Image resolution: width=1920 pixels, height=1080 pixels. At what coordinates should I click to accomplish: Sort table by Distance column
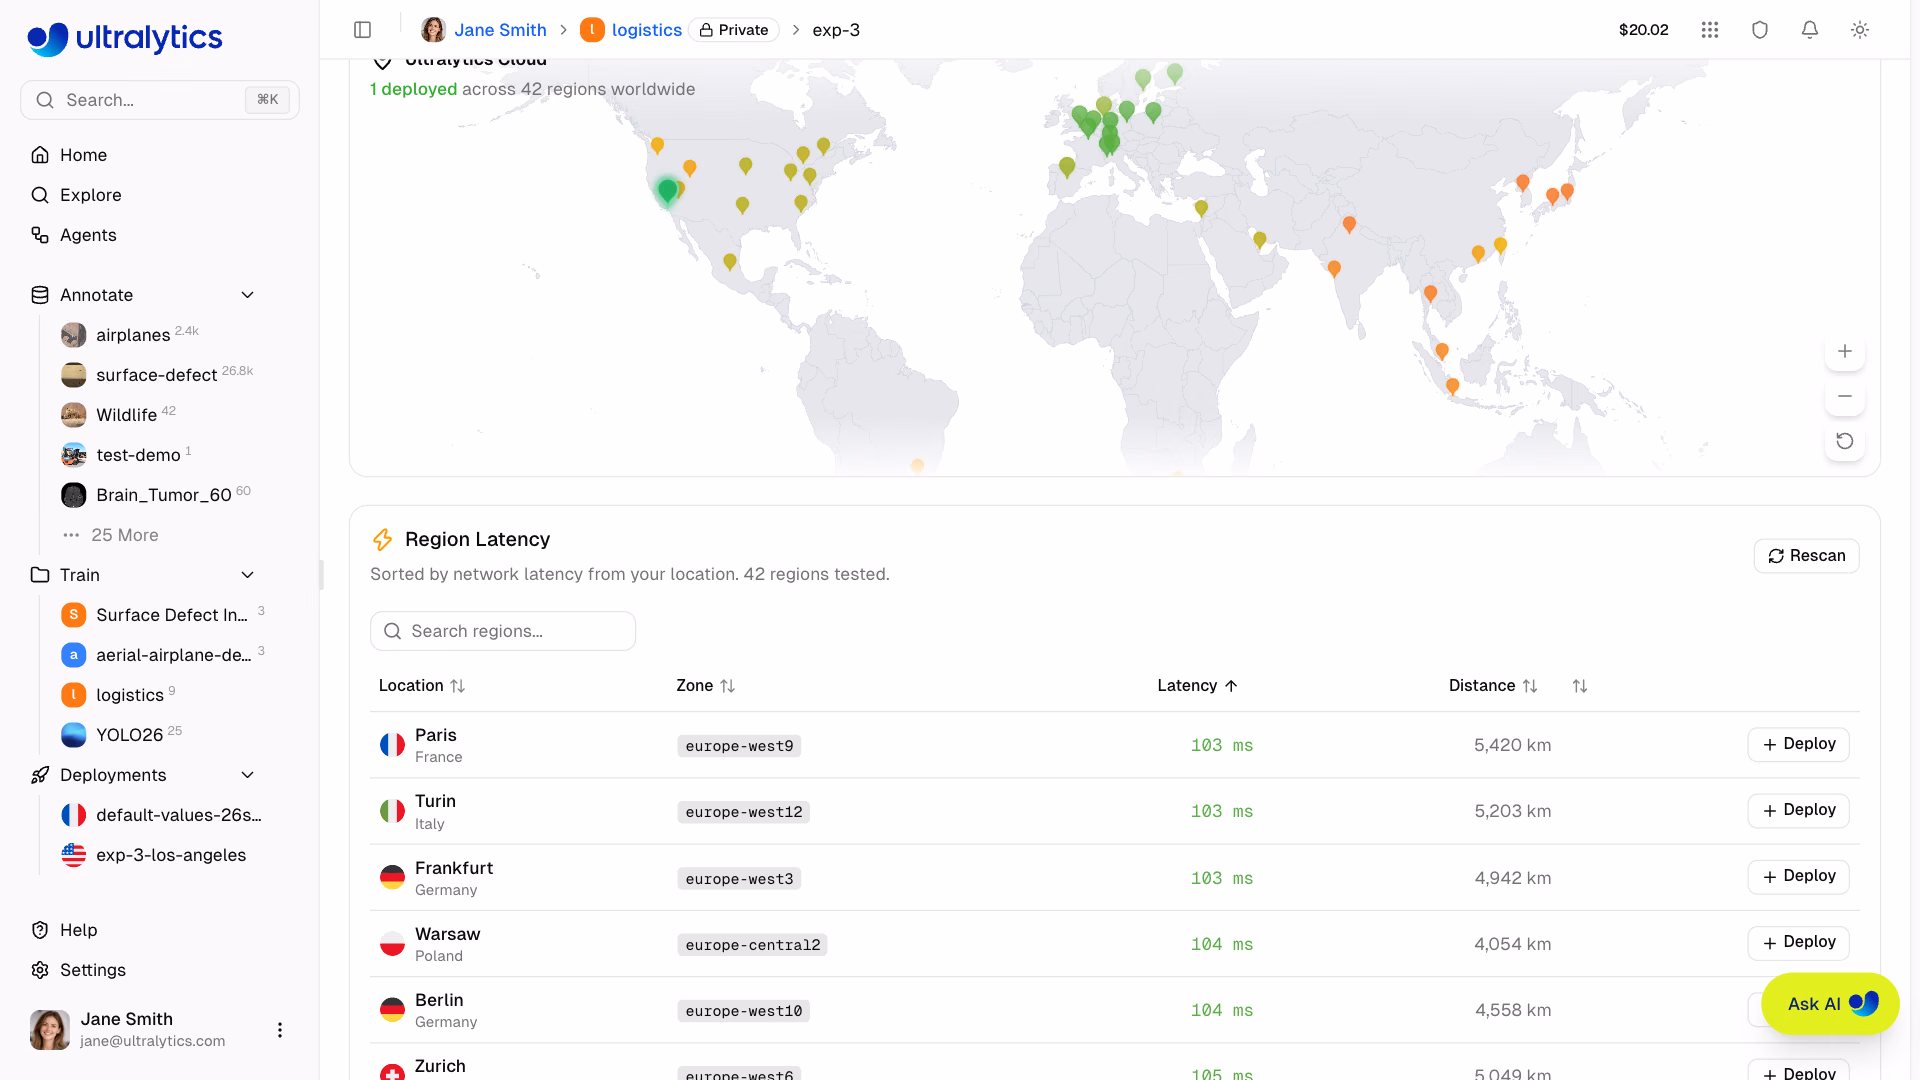click(x=1493, y=686)
